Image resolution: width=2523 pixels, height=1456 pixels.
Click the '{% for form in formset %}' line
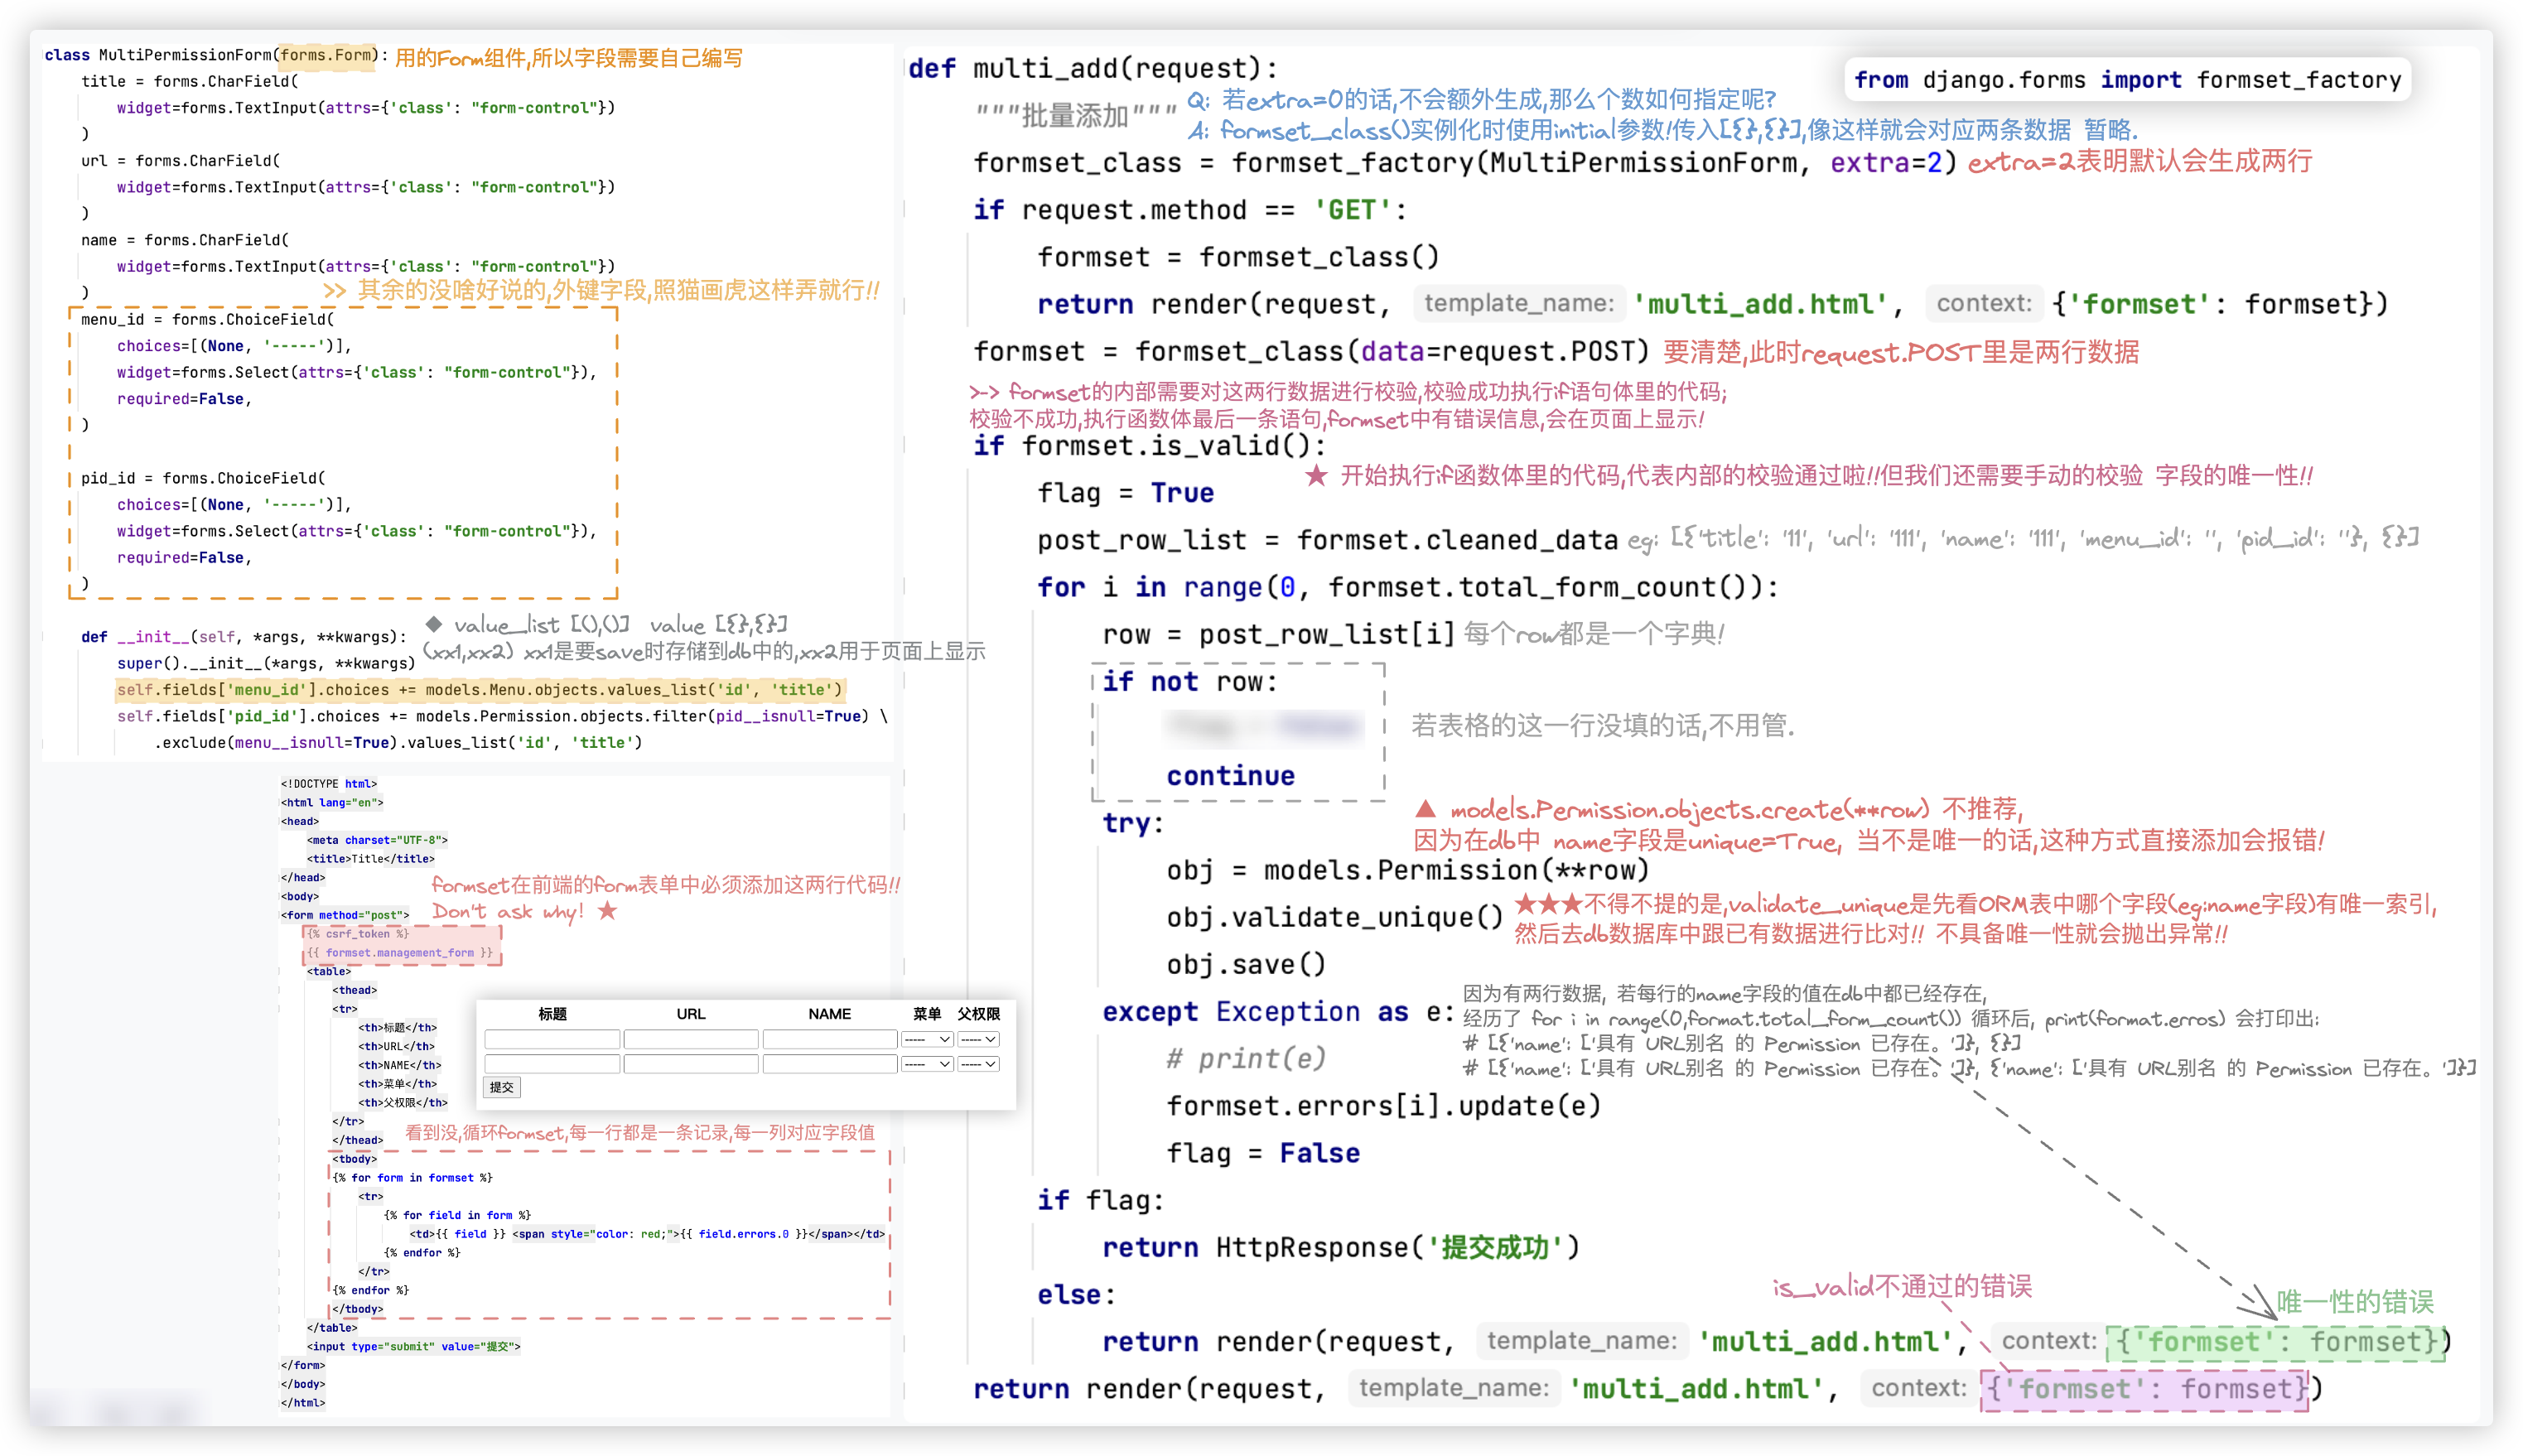(412, 1177)
